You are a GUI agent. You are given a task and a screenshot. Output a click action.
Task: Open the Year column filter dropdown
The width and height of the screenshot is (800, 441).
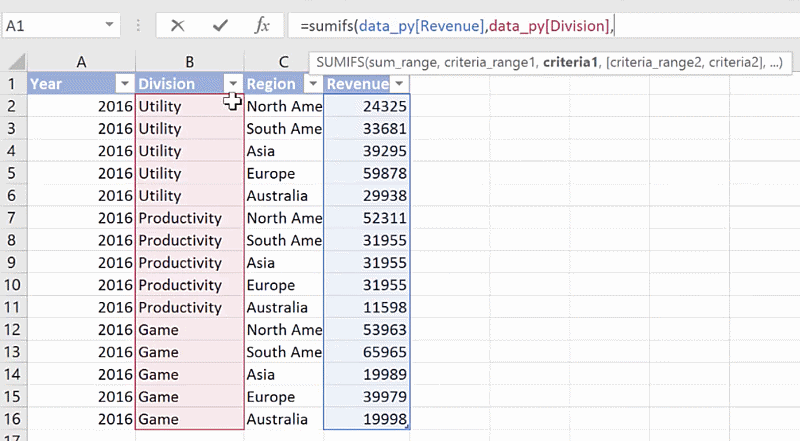(x=125, y=84)
